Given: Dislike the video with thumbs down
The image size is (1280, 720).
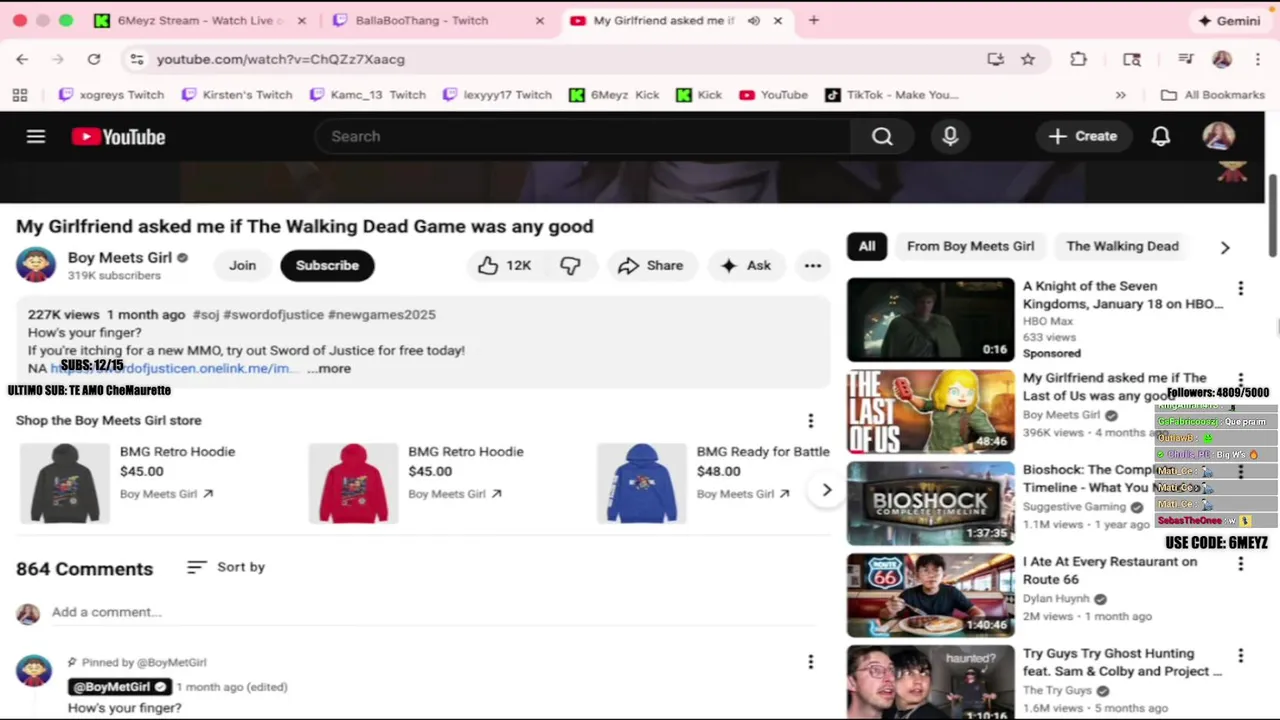Looking at the screenshot, I should [570, 265].
